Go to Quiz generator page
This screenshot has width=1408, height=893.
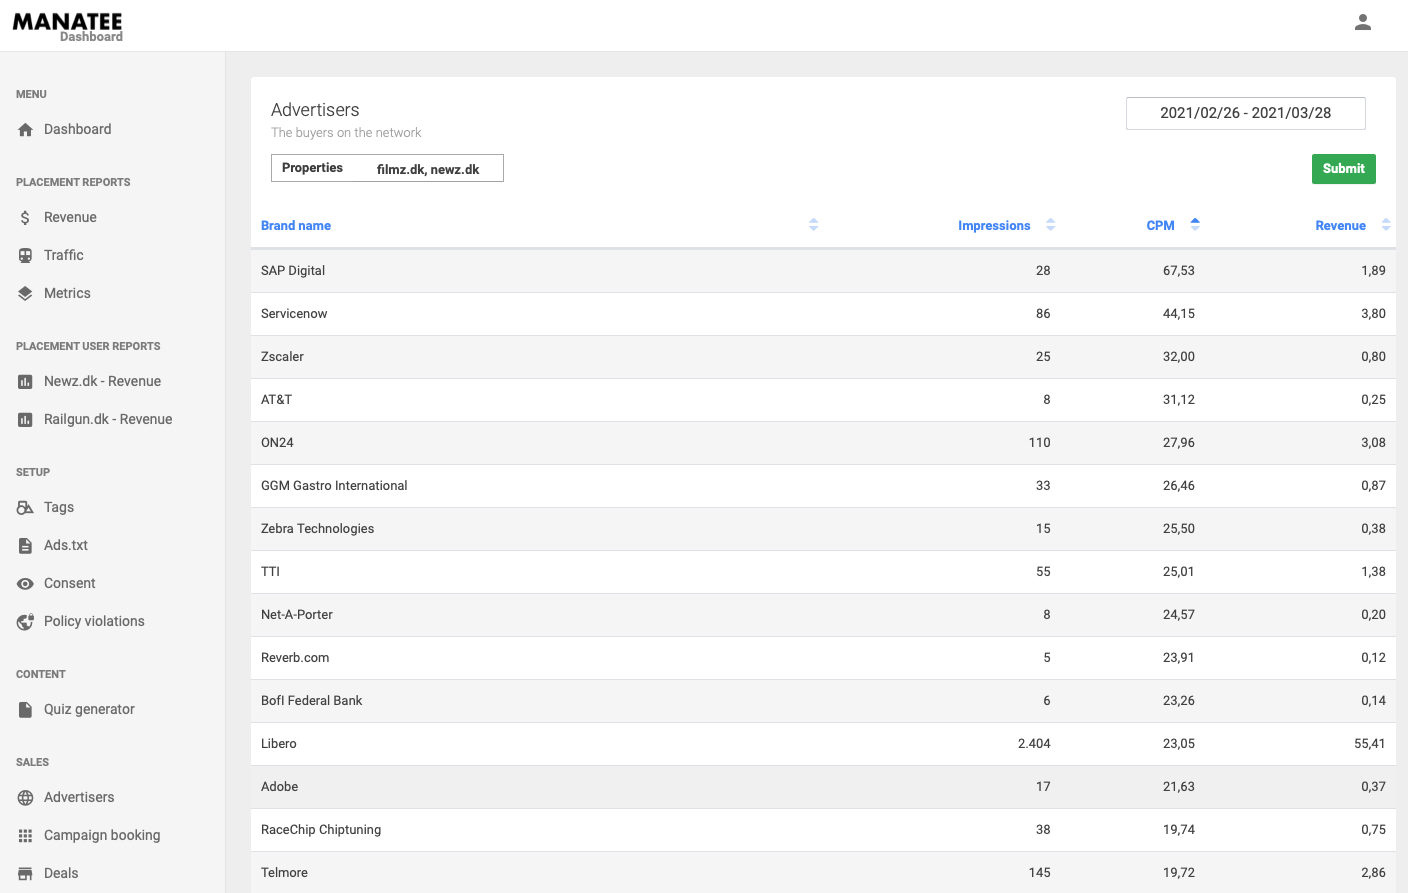pos(89,710)
